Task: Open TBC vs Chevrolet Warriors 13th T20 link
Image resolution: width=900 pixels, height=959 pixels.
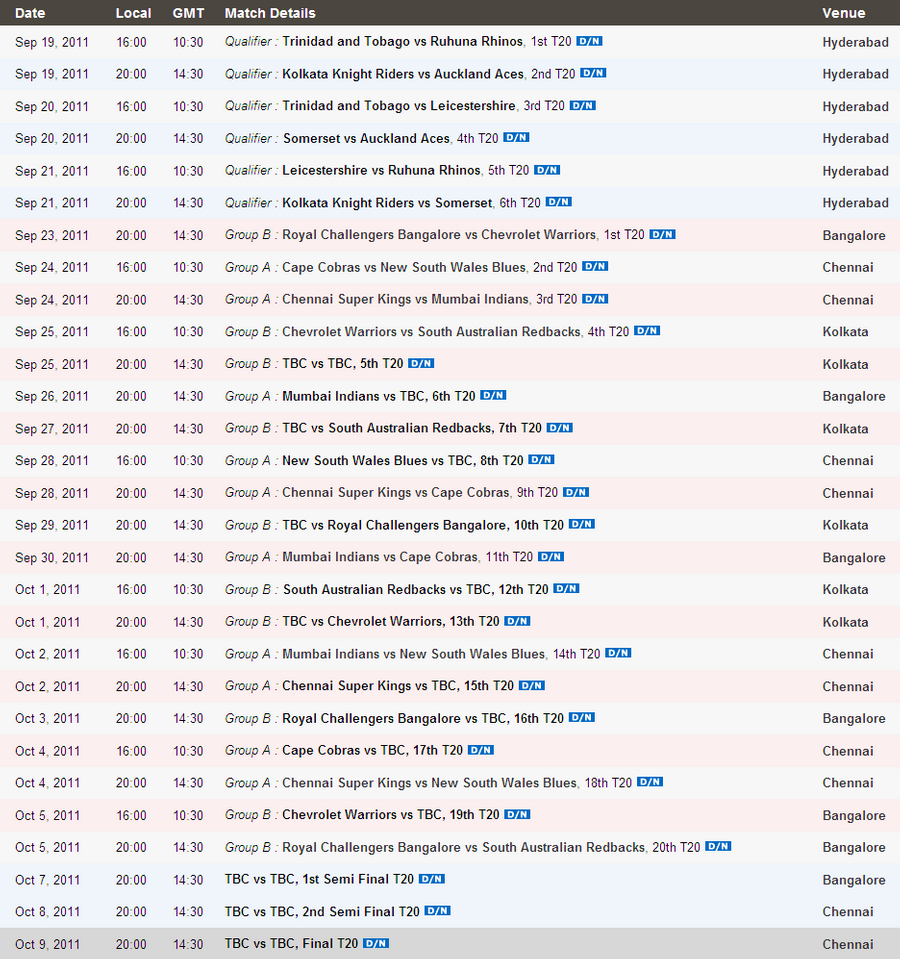Action: pyautogui.click(x=391, y=621)
